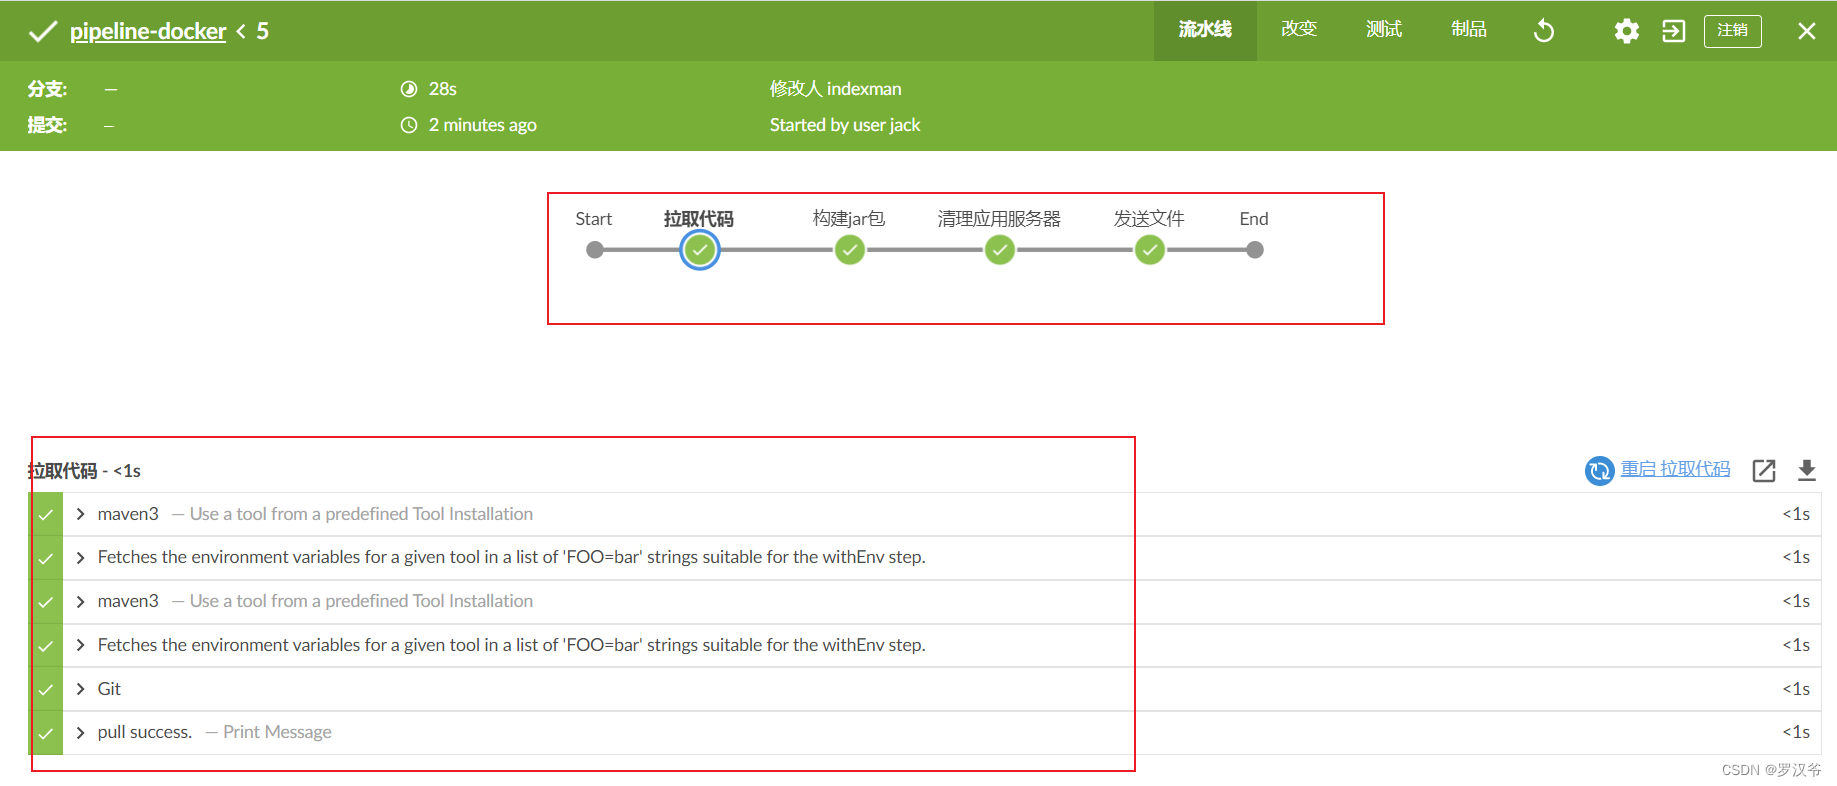Go to classic view exit icon
Screen dimensions: 1837x786
click(1674, 31)
